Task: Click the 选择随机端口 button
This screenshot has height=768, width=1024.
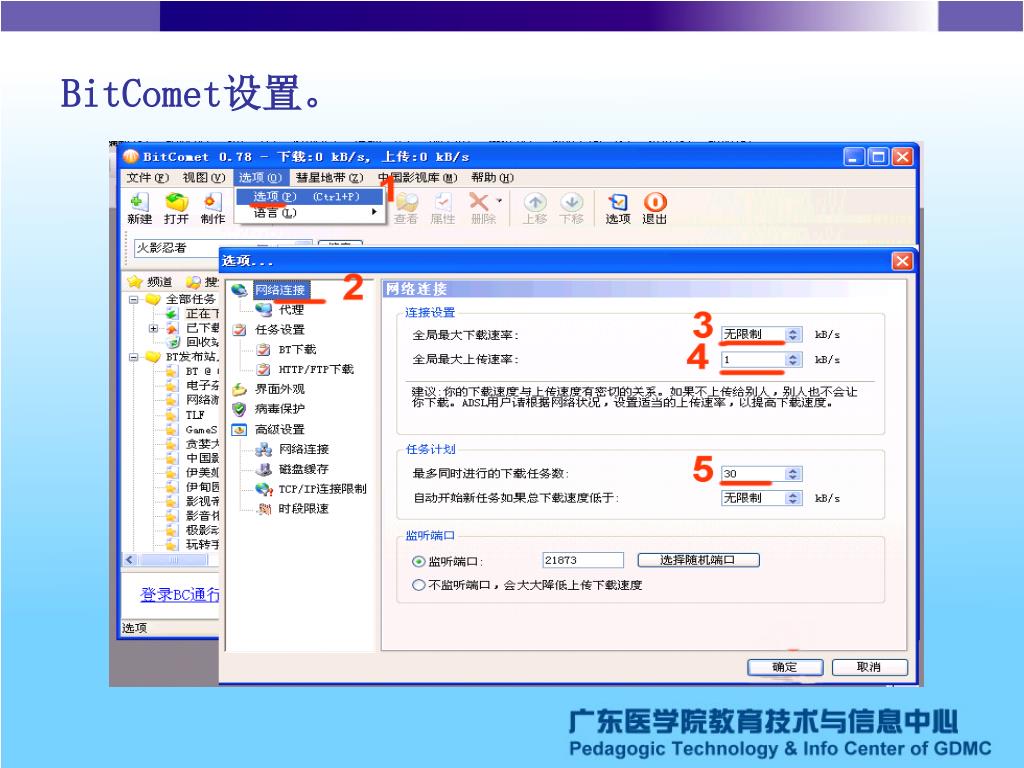Action: pos(698,560)
